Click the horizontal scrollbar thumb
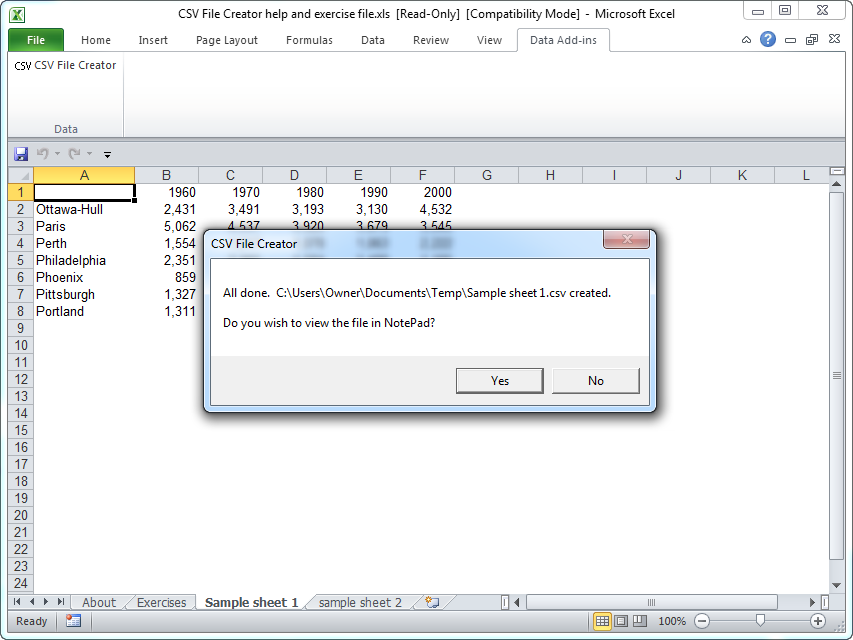Viewport: 853px width, 640px height. [x=652, y=602]
